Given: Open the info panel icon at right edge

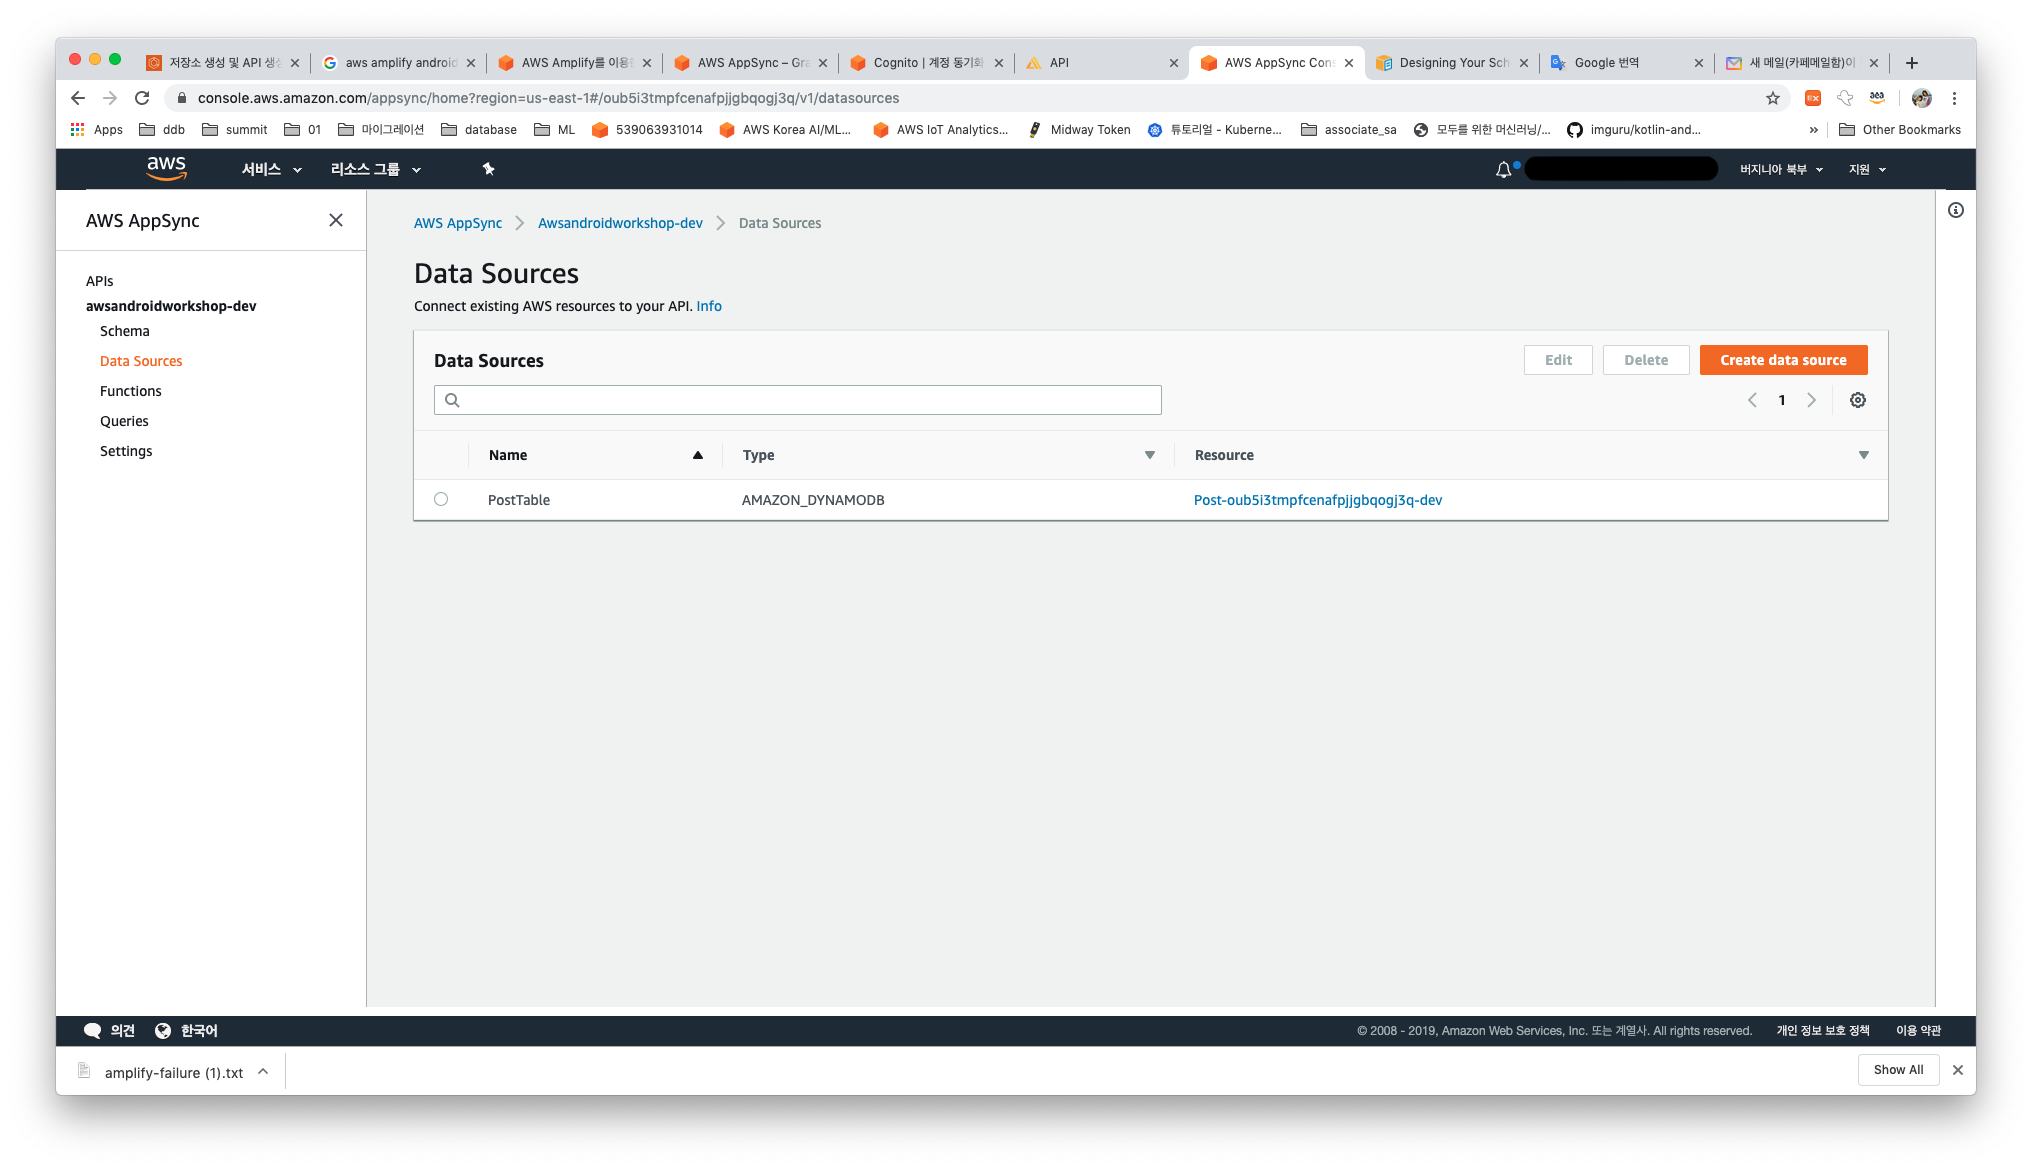Looking at the screenshot, I should (1956, 210).
